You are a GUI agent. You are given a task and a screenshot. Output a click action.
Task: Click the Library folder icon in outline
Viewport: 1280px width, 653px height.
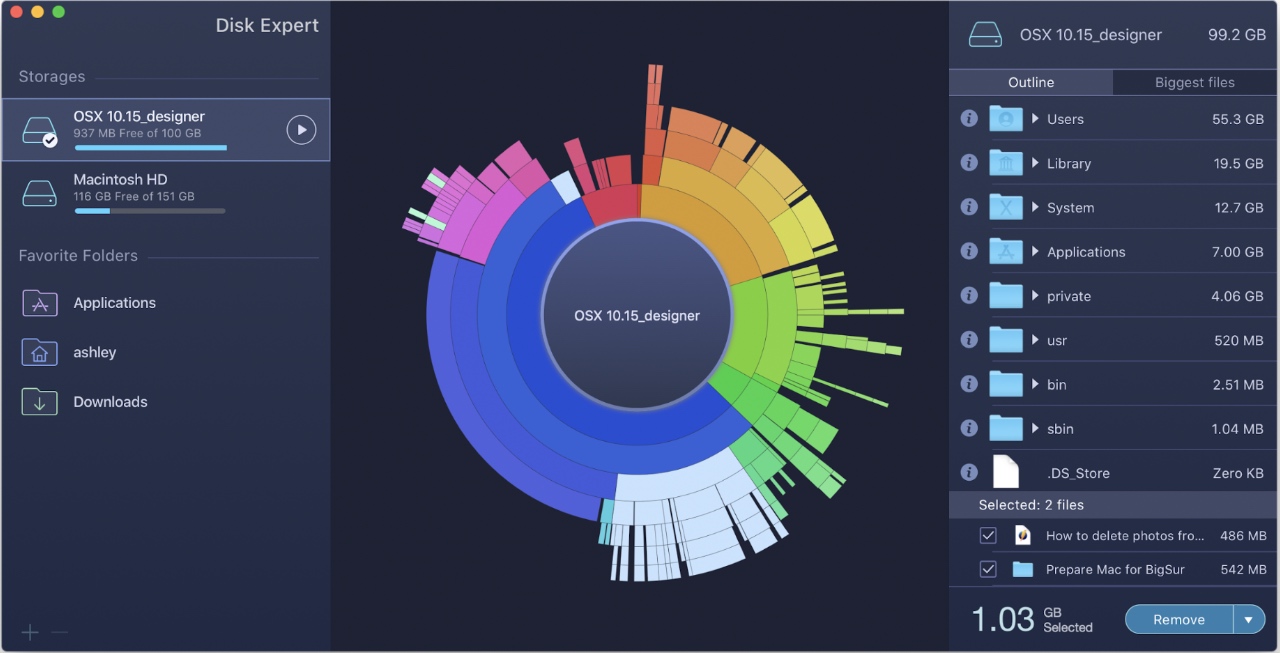(1006, 163)
